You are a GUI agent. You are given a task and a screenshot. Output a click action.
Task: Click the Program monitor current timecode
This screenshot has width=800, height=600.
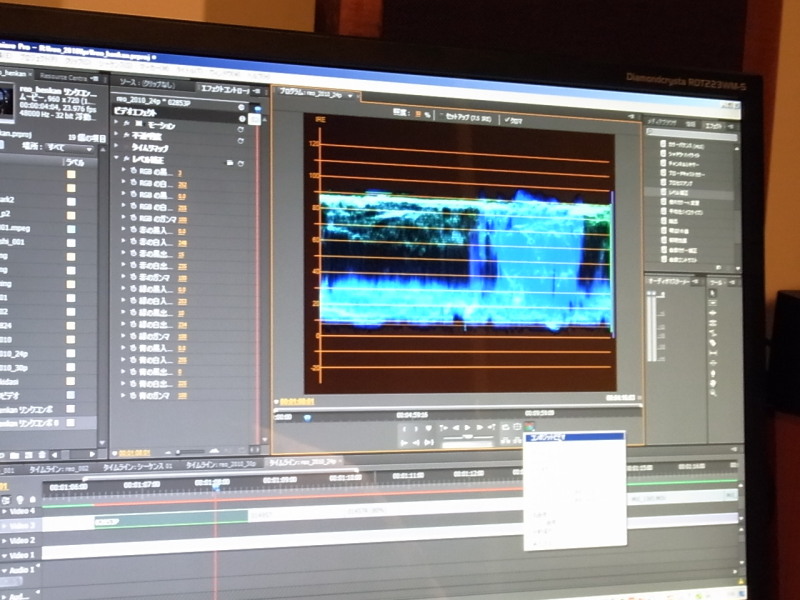tap(297, 402)
